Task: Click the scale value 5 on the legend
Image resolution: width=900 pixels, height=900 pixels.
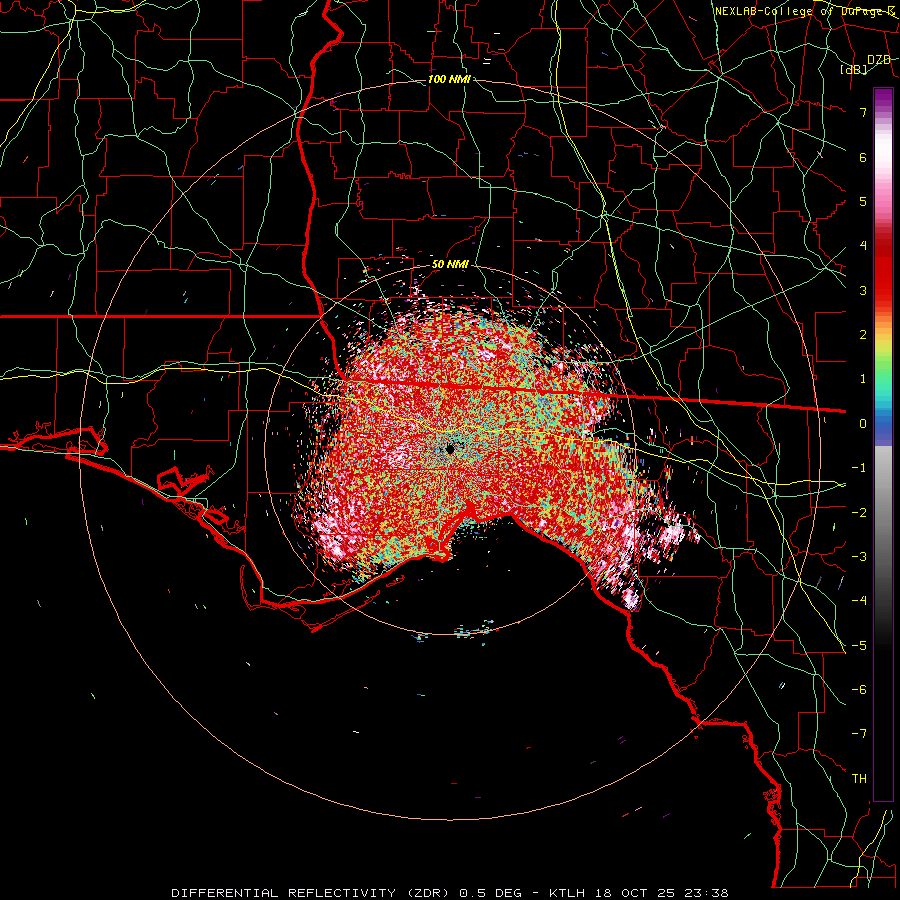Action: click(x=863, y=201)
